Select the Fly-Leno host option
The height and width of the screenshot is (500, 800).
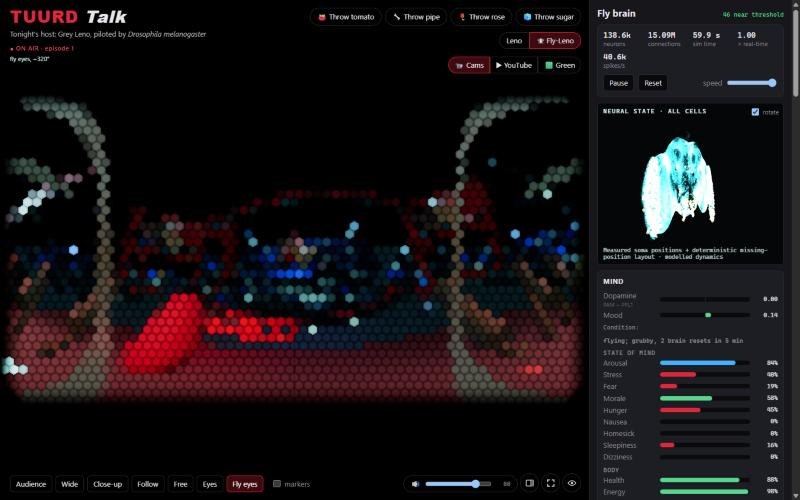pos(555,41)
